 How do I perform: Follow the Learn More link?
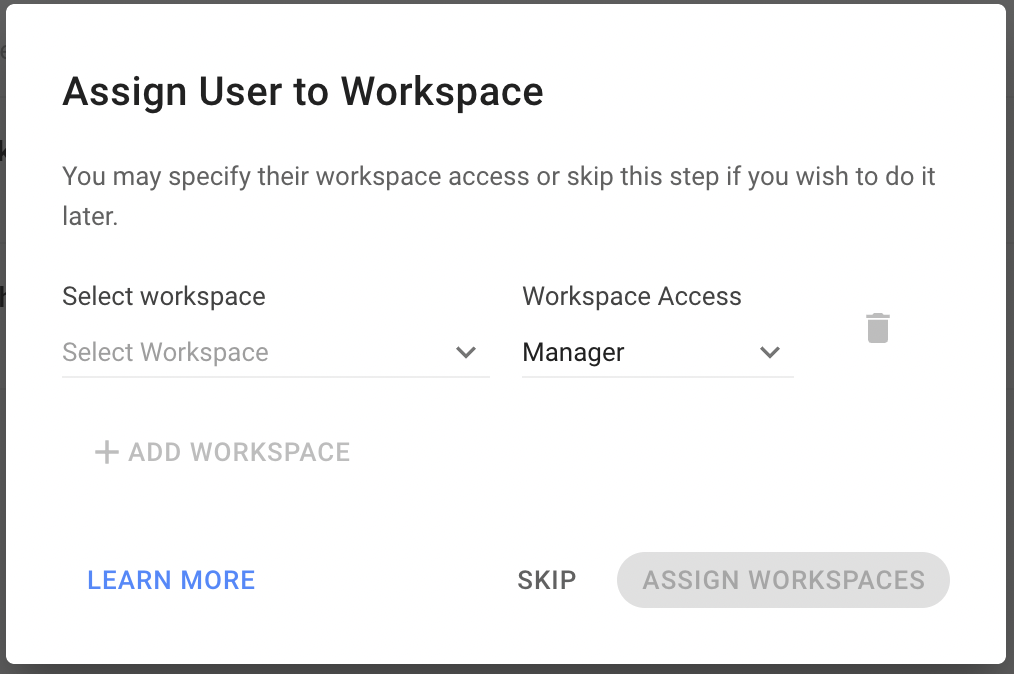[171, 580]
